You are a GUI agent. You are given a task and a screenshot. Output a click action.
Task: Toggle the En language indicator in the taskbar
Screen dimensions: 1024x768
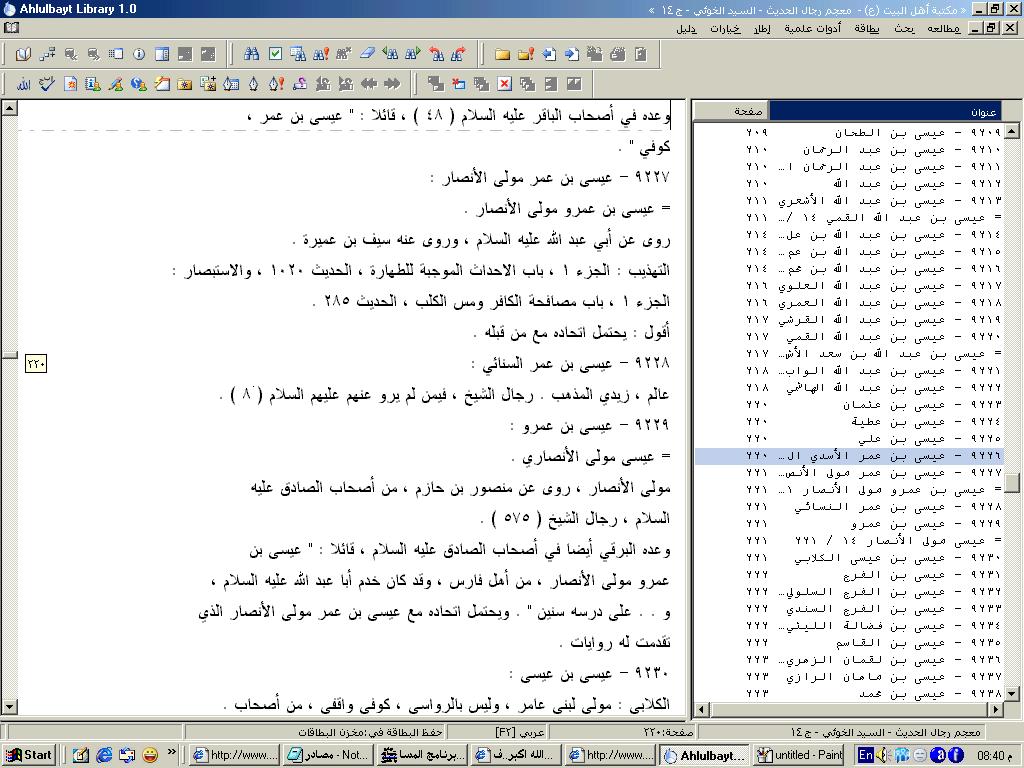point(866,755)
